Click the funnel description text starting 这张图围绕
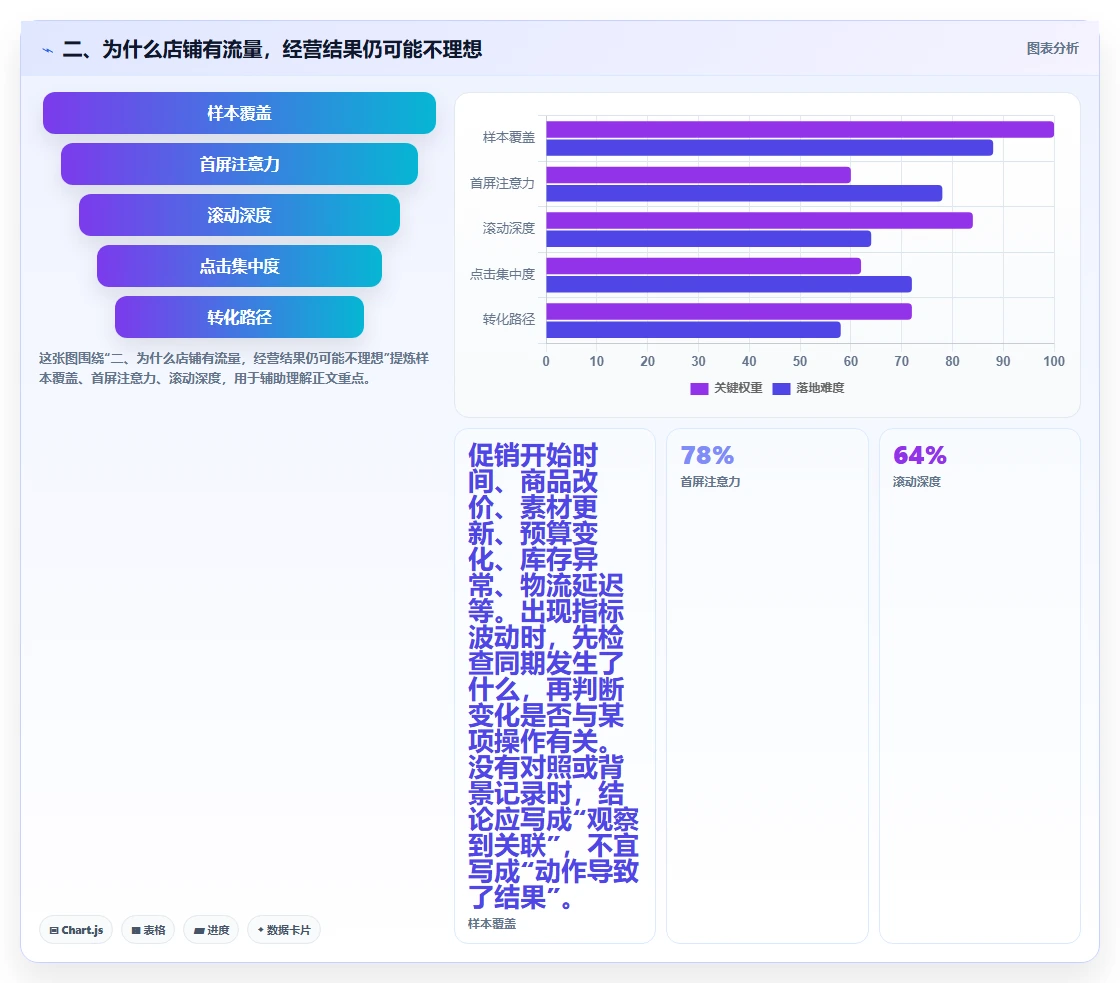1120x983 pixels. pyautogui.click(x=234, y=368)
